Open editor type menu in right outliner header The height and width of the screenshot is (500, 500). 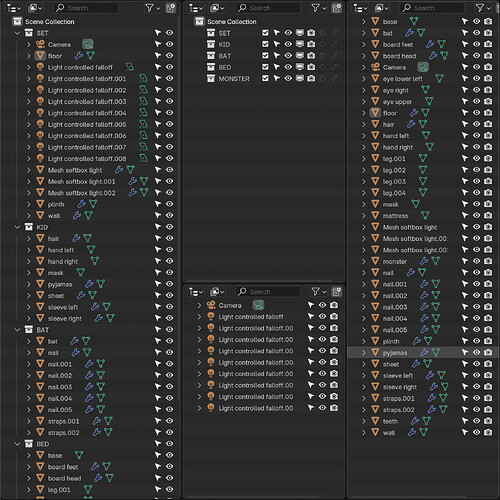[360, 8]
